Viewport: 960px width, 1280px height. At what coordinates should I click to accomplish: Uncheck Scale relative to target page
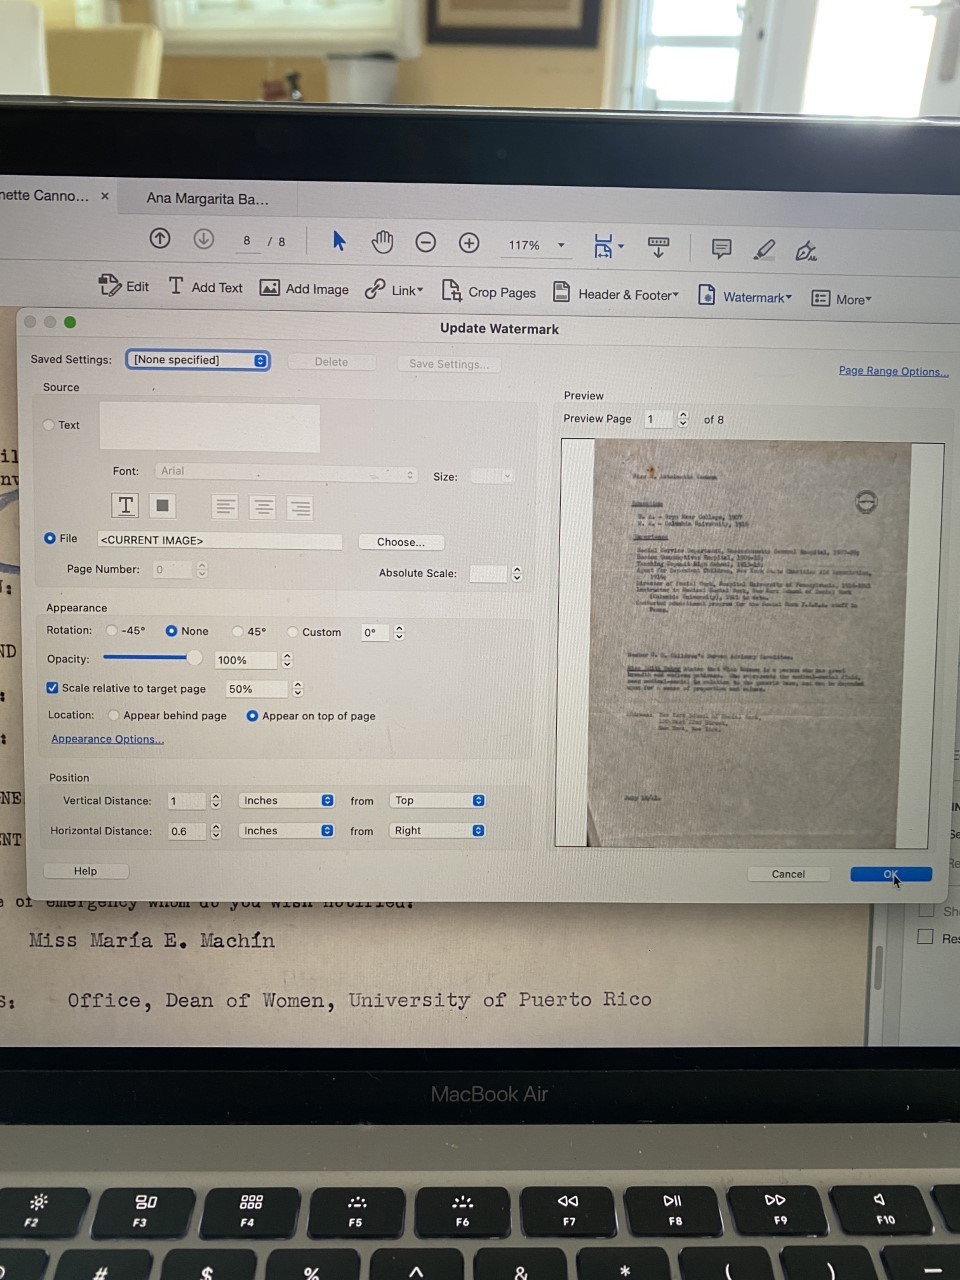(x=53, y=688)
